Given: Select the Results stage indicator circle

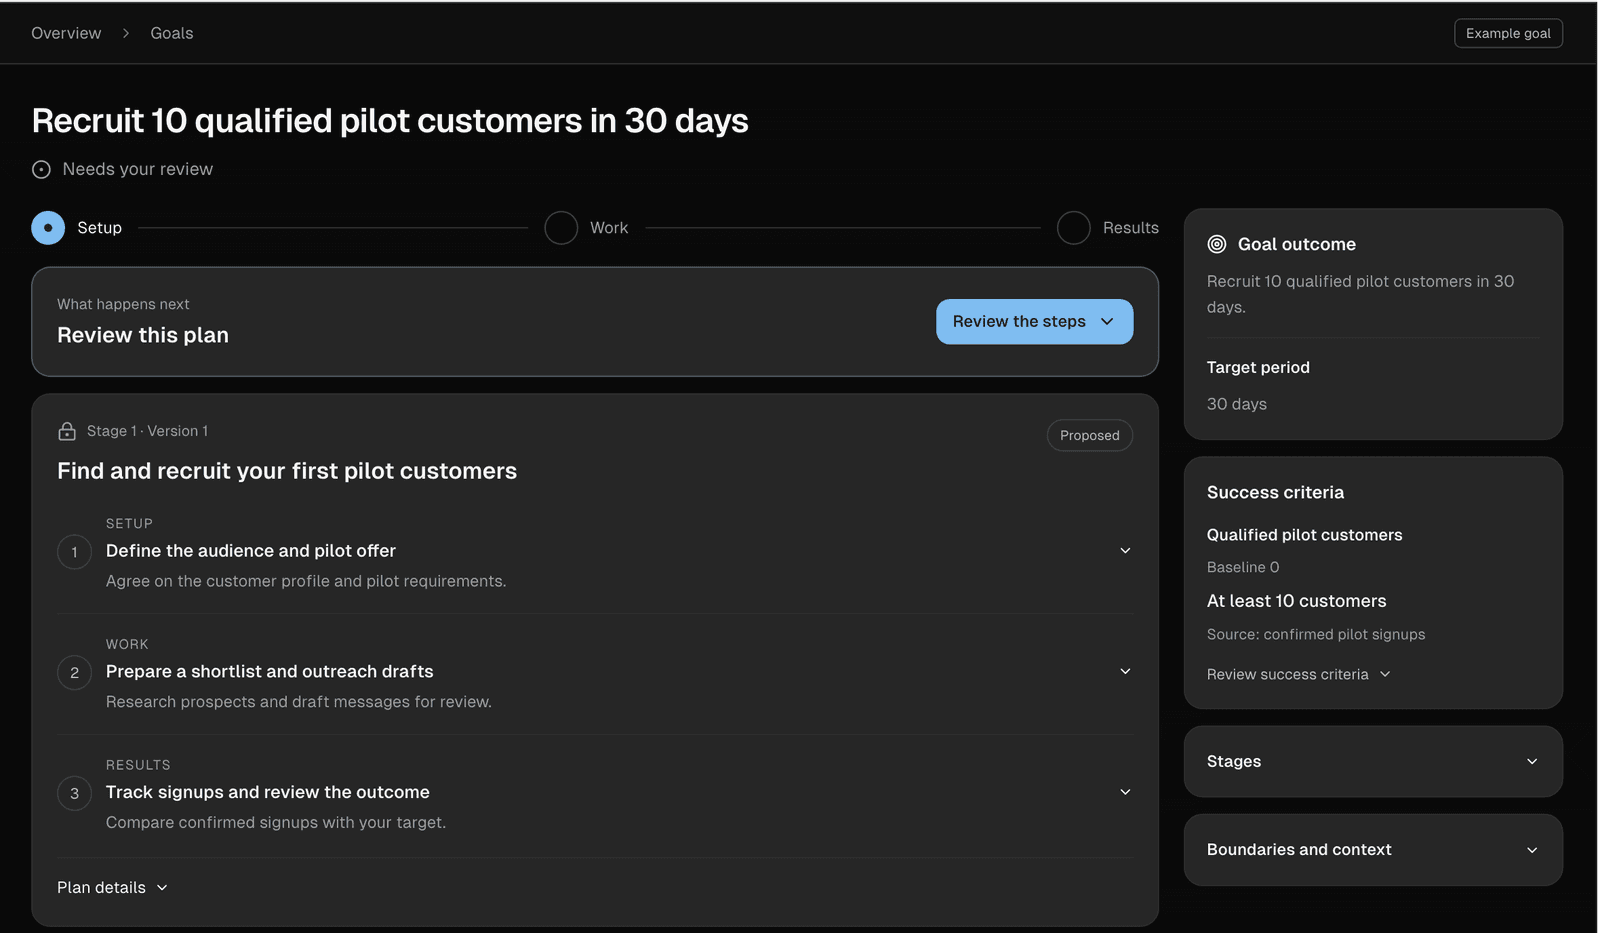Looking at the screenshot, I should 1074,228.
